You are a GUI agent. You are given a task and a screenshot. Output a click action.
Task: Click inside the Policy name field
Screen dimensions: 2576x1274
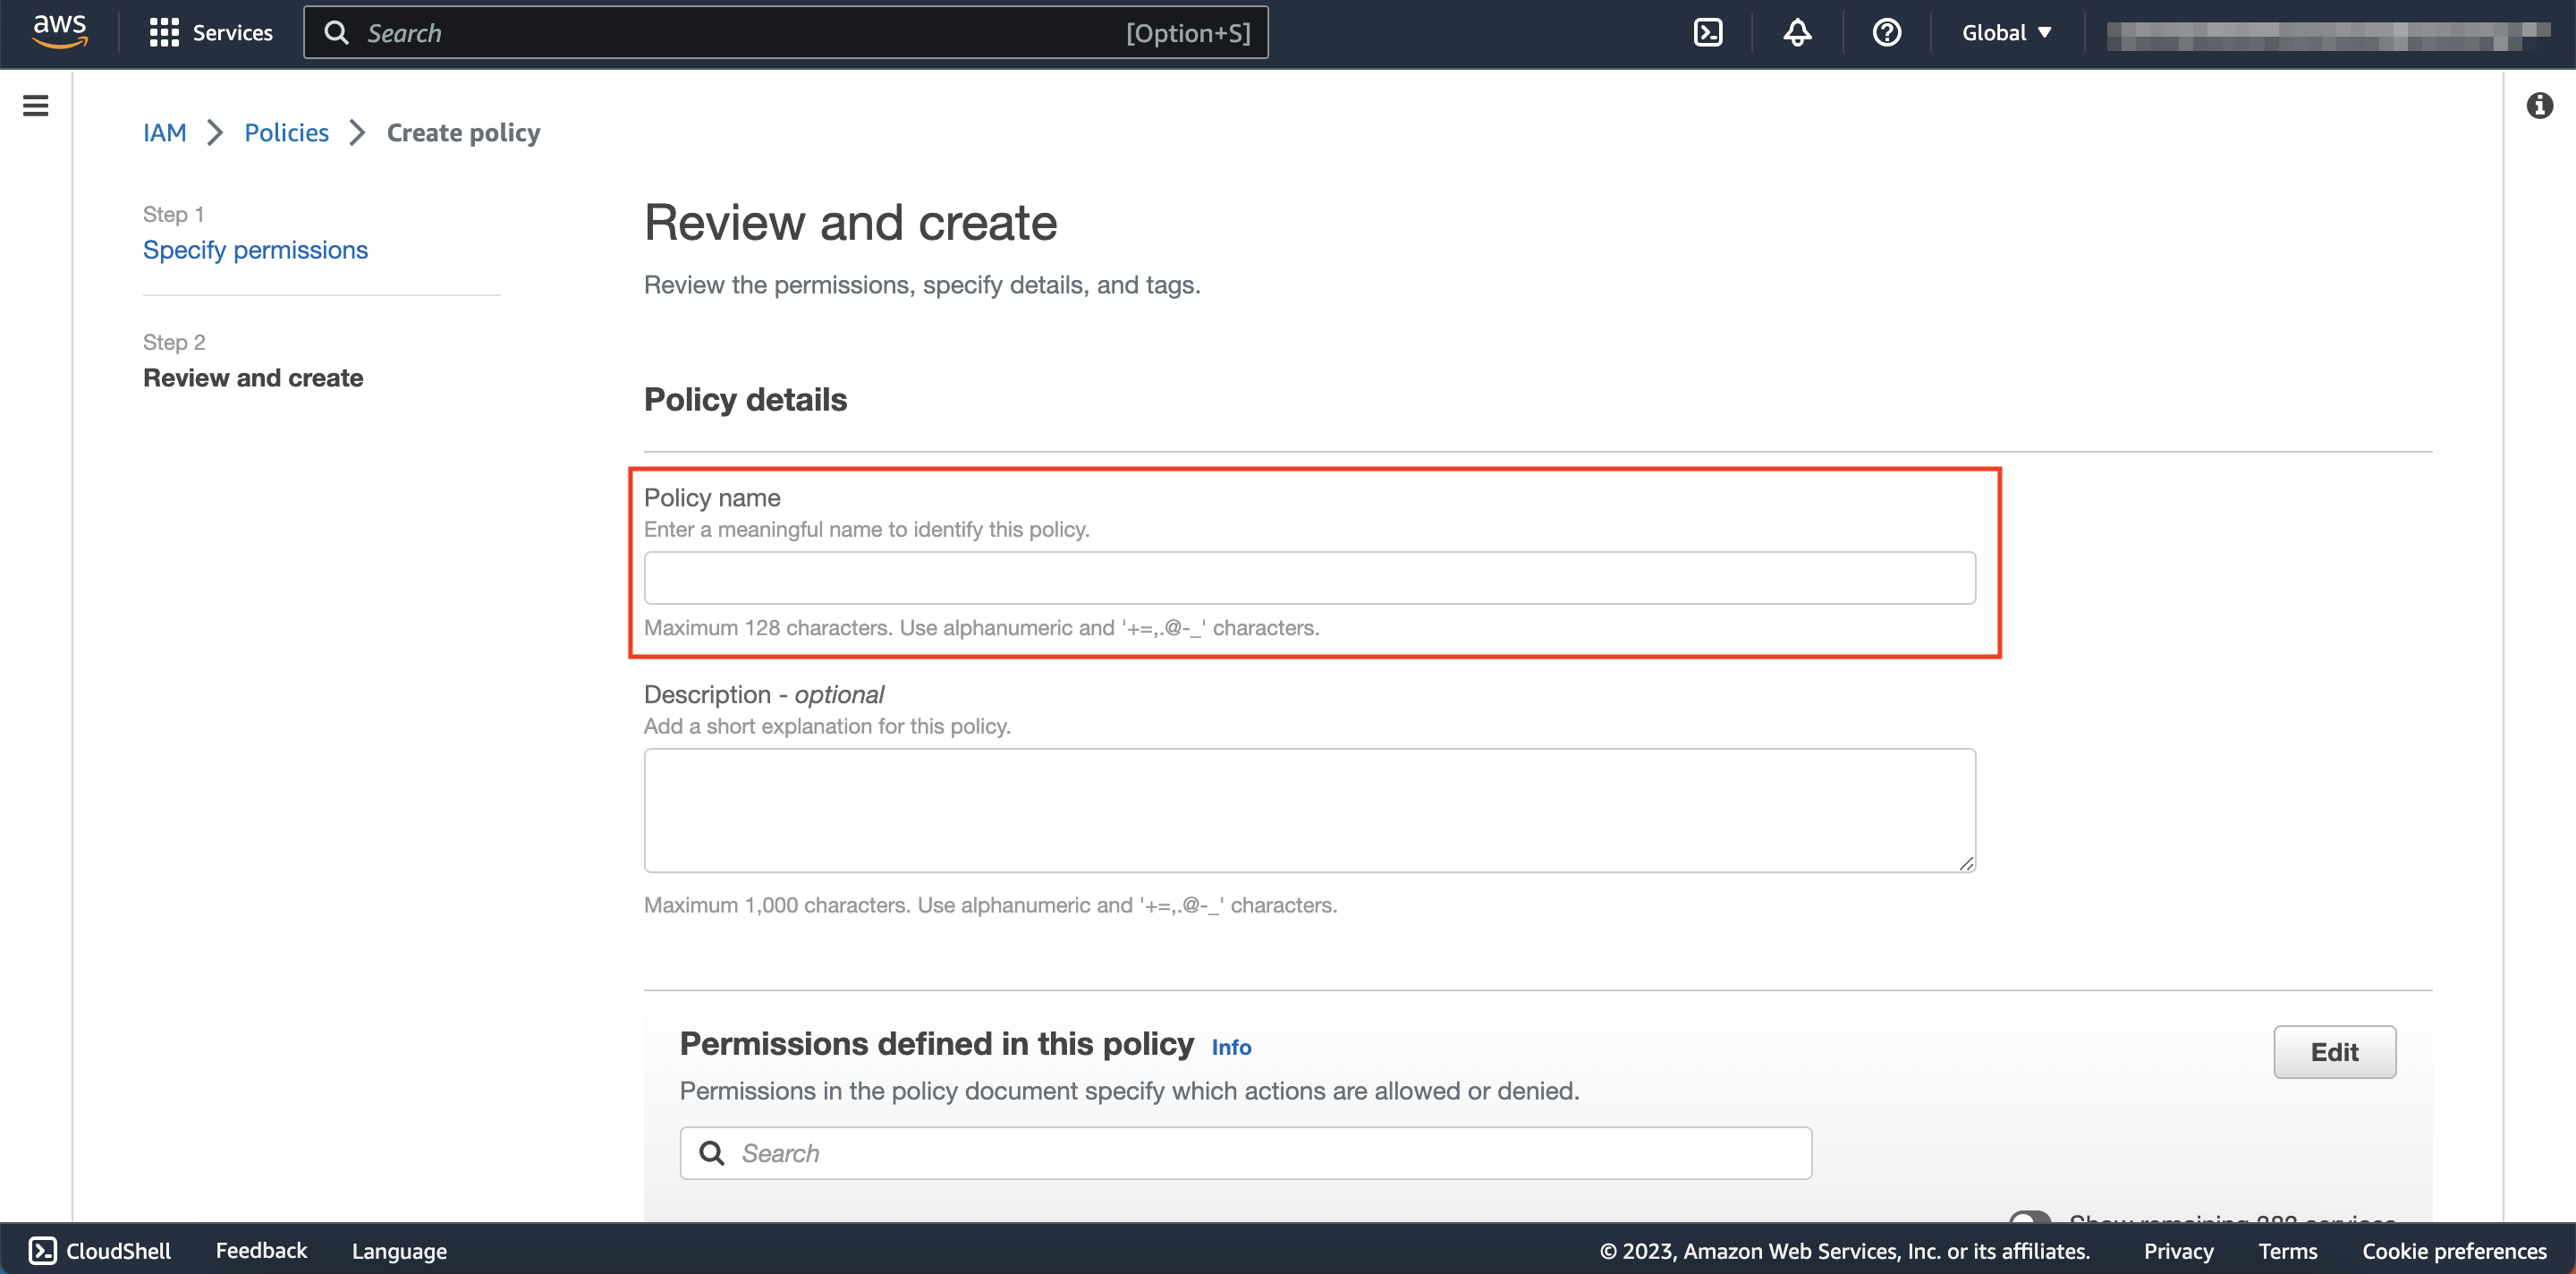point(1309,577)
